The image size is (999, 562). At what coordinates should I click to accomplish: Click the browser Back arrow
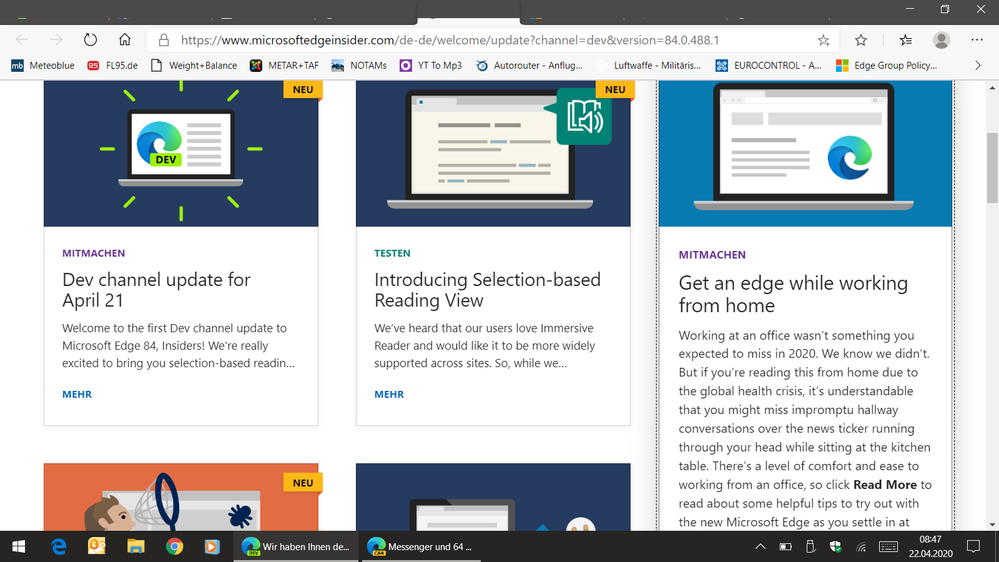click(x=22, y=40)
